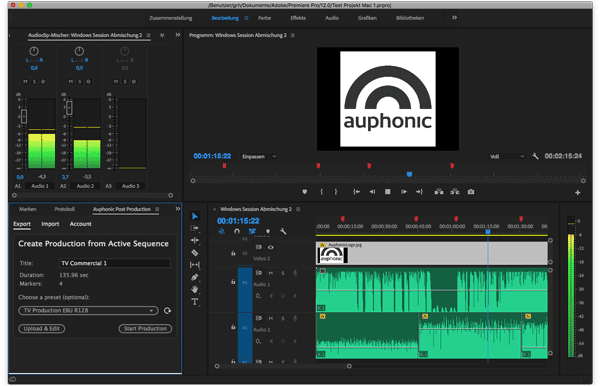Select the Track Select Forward tool
600x386 pixels.
195,228
